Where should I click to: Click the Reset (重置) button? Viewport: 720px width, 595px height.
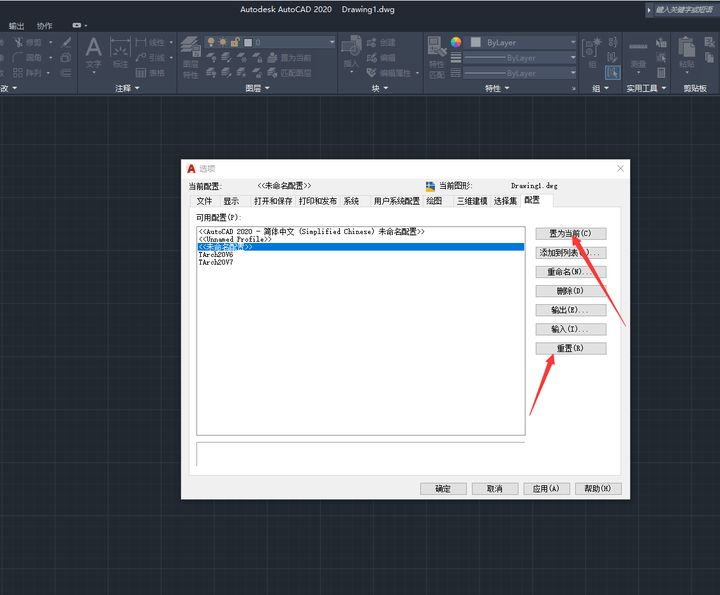(x=571, y=348)
